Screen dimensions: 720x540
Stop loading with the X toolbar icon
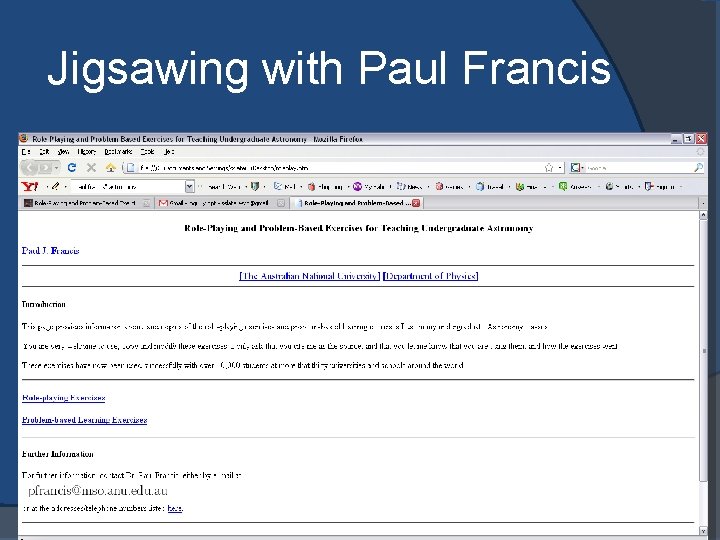(x=91, y=168)
